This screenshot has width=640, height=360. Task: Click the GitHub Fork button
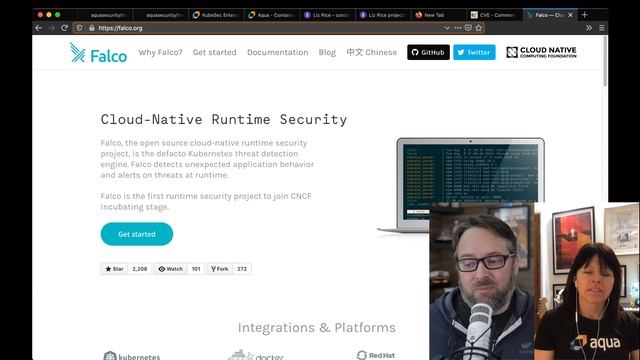click(x=220, y=269)
